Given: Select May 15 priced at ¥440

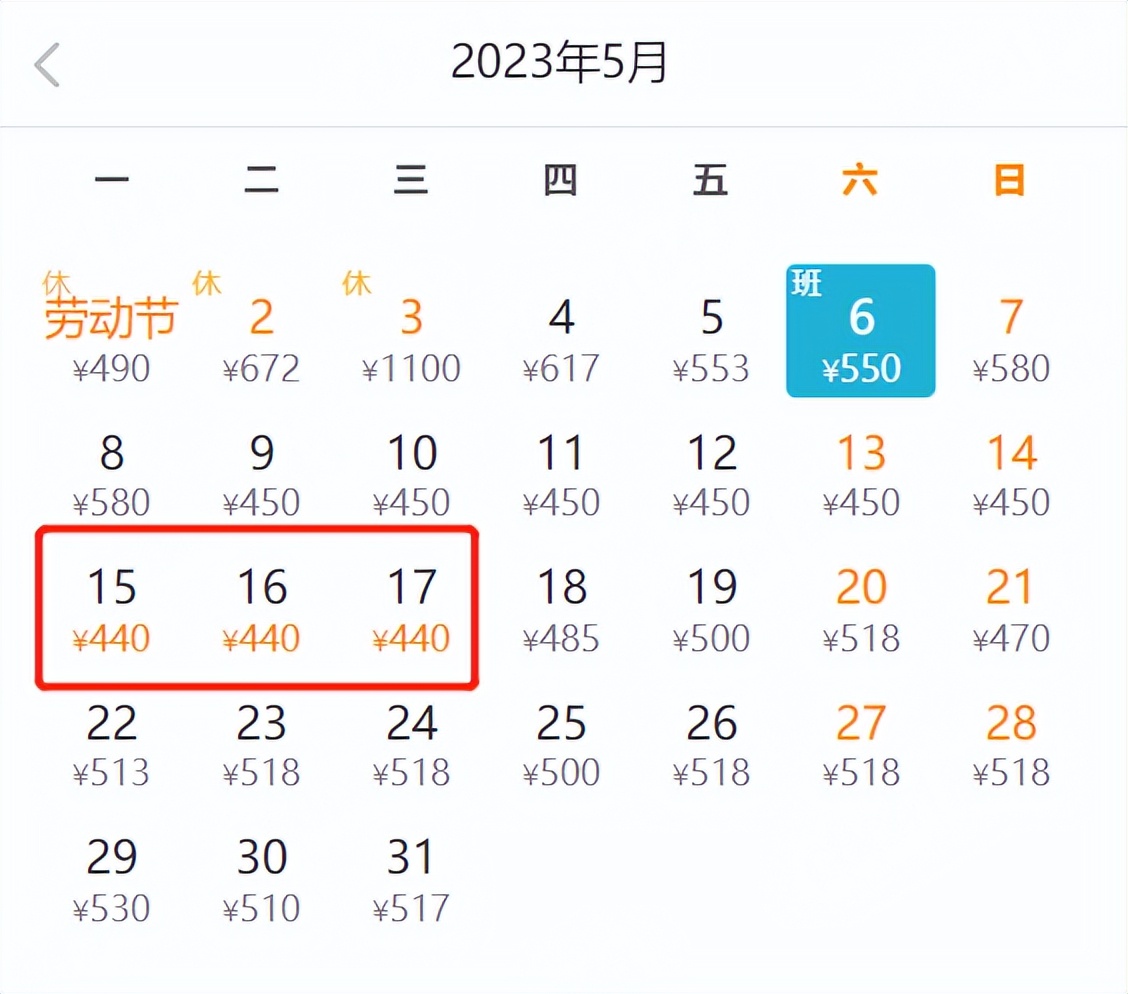Looking at the screenshot, I should [112, 610].
